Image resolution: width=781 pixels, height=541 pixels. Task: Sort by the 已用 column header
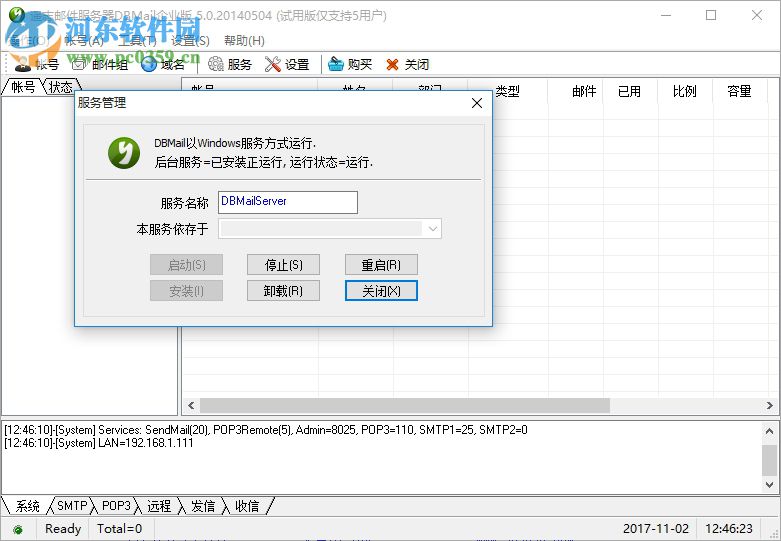coord(631,92)
